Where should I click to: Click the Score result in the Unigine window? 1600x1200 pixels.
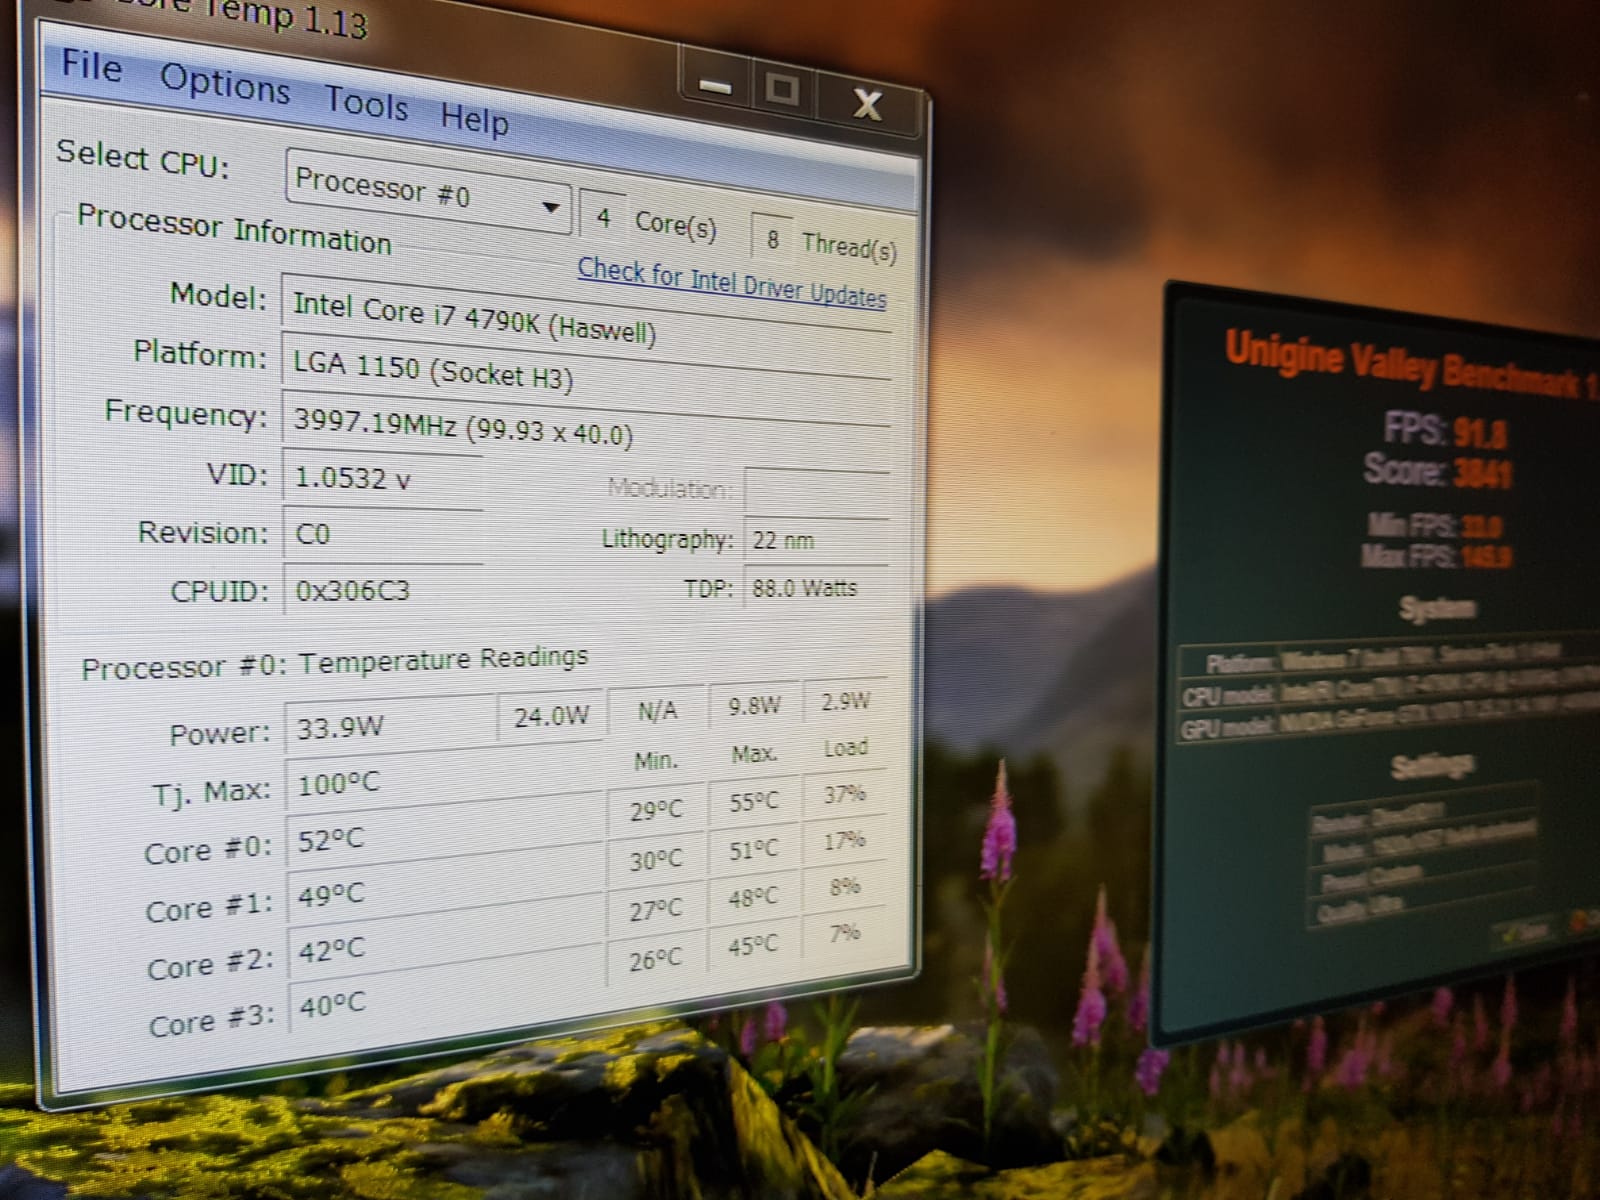tap(1437, 469)
